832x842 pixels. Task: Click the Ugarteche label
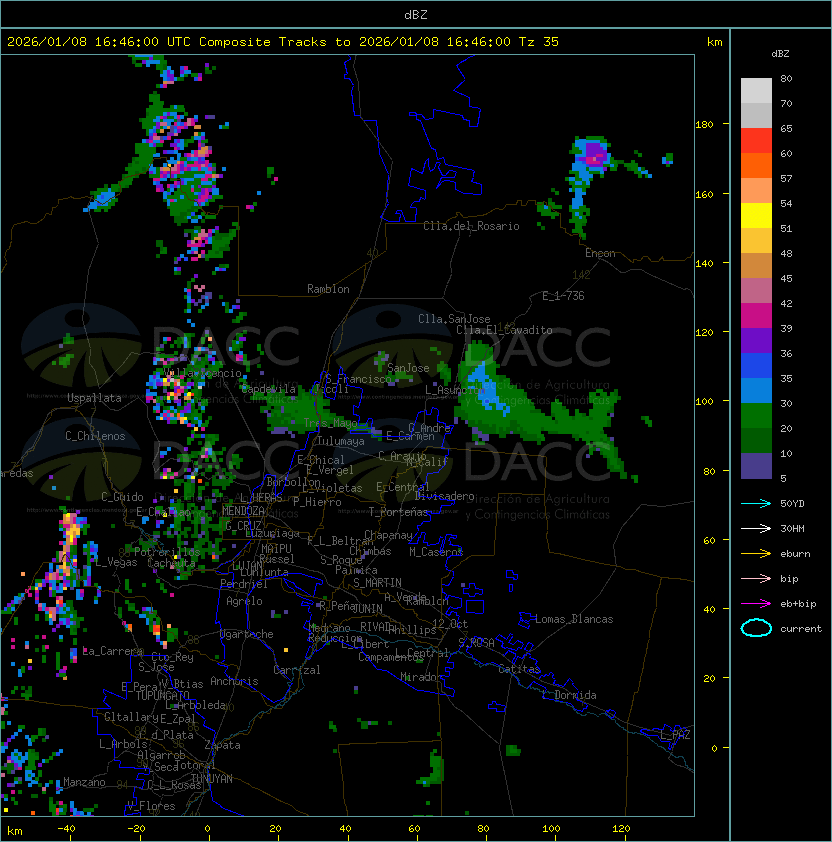(x=247, y=634)
